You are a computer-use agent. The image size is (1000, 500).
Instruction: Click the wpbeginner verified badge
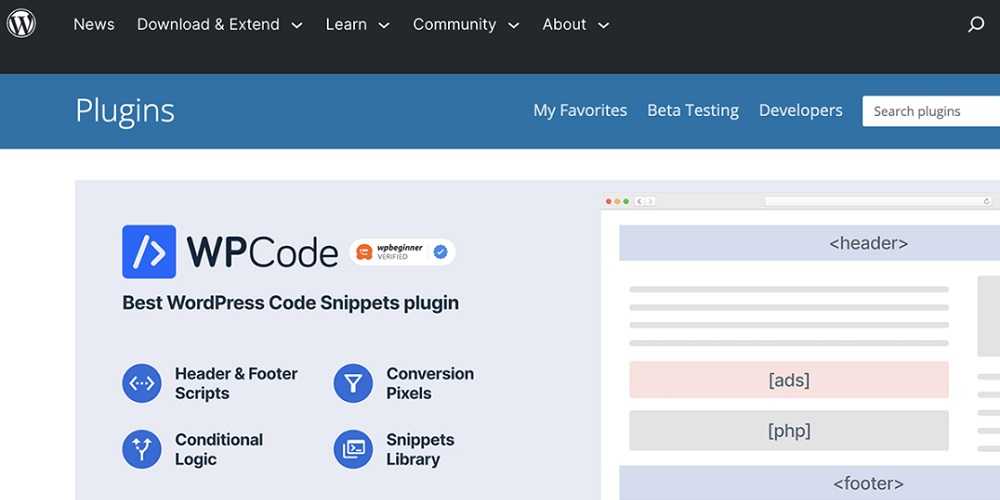pyautogui.click(x=402, y=252)
